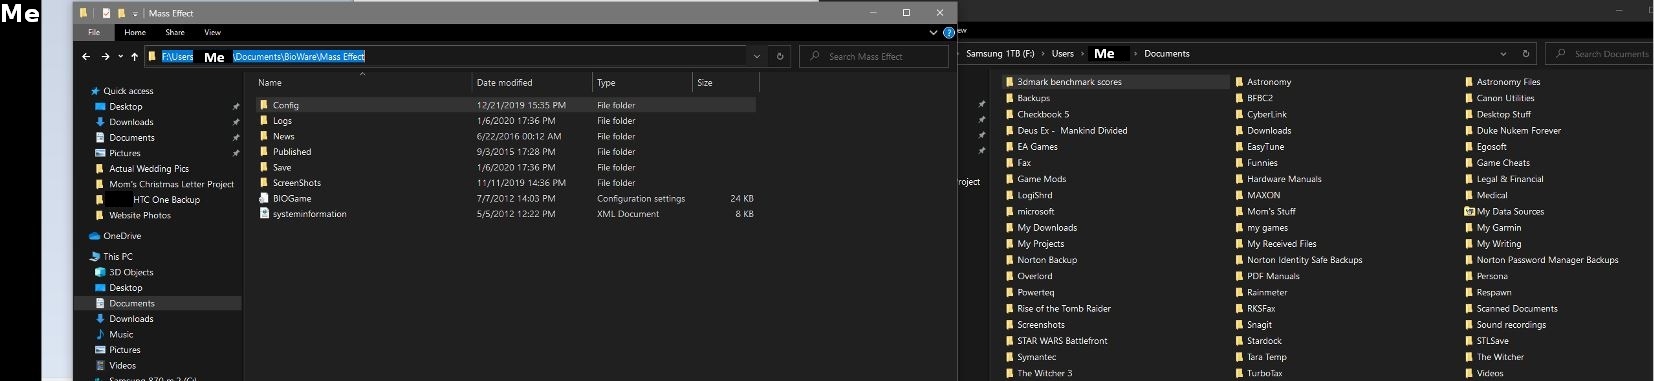Select date 12/21/2019 15:35 PM cell
Screen dimensions: 1654x381
point(521,105)
